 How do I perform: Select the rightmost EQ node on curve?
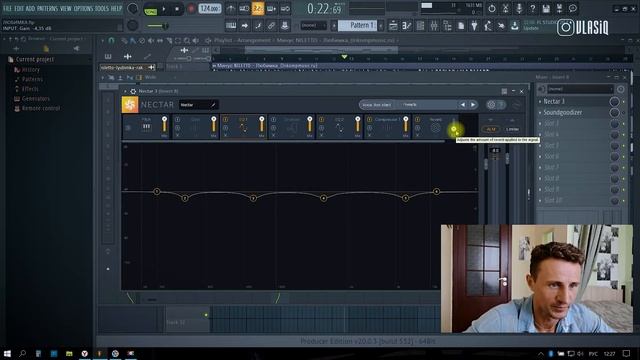(x=436, y=191)
